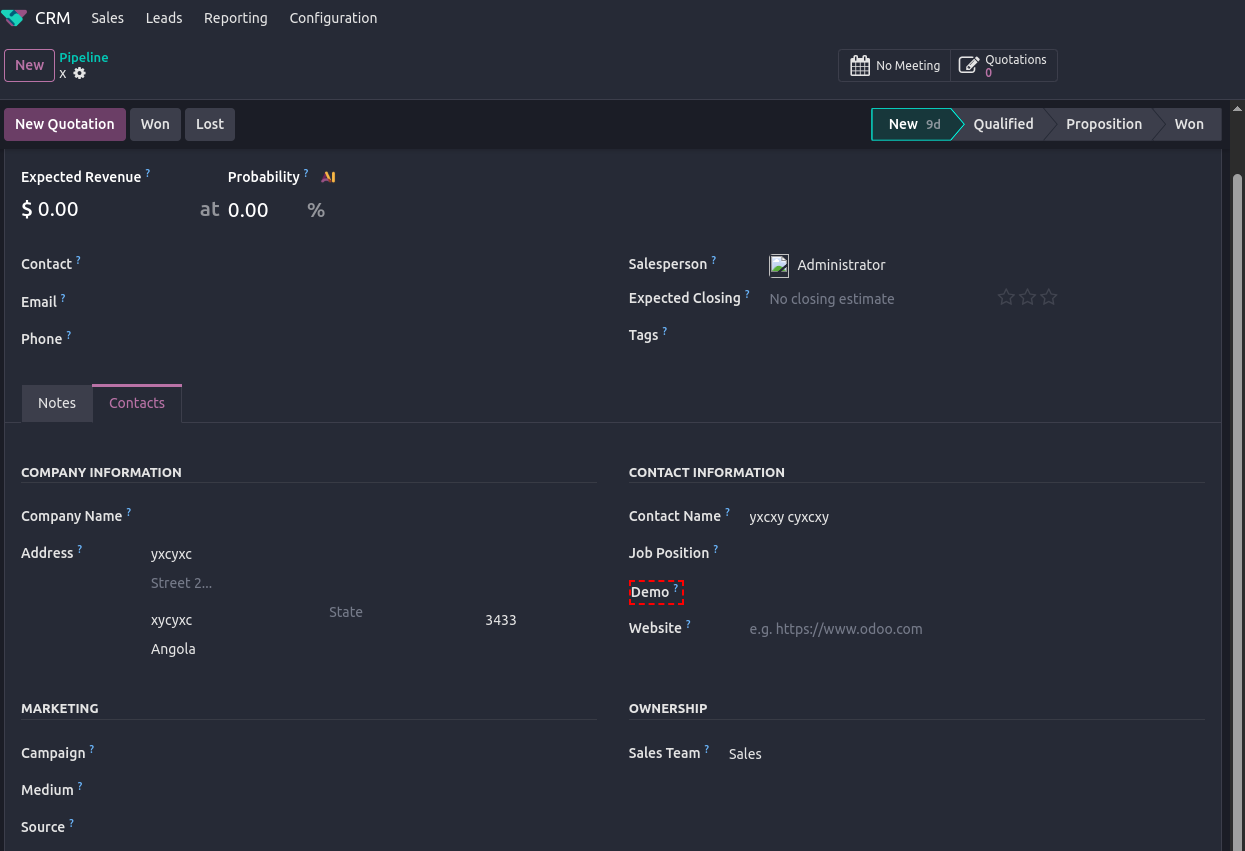The image size is (1245, 851).
Task: Open the gear actions menu icon
Action: coord(80,73)
